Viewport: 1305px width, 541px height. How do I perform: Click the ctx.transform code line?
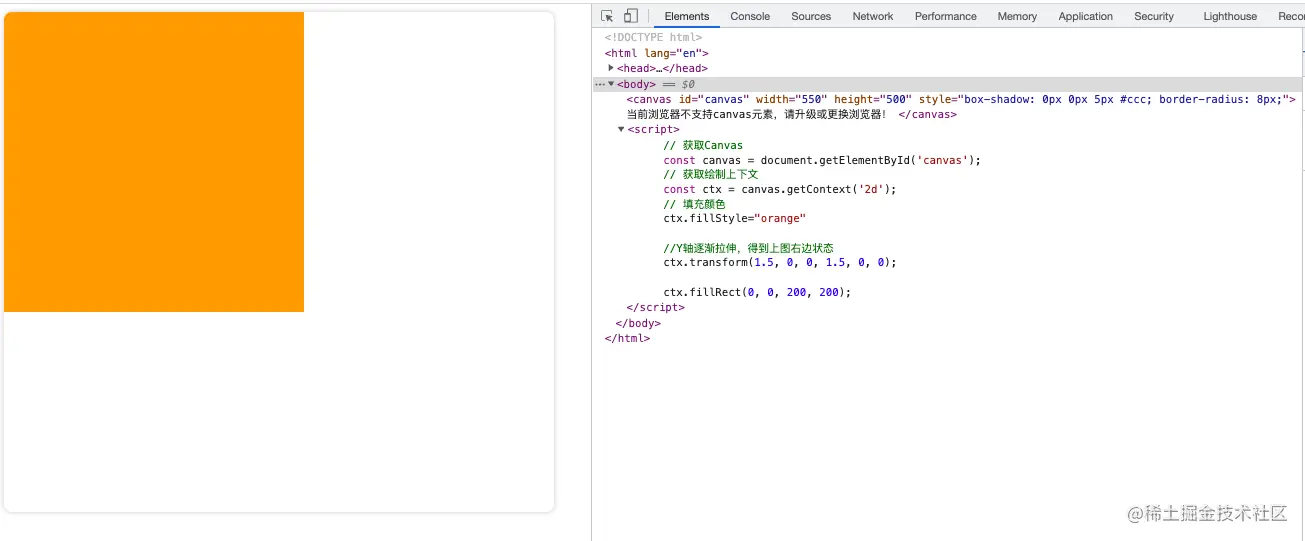pos(780,262)
